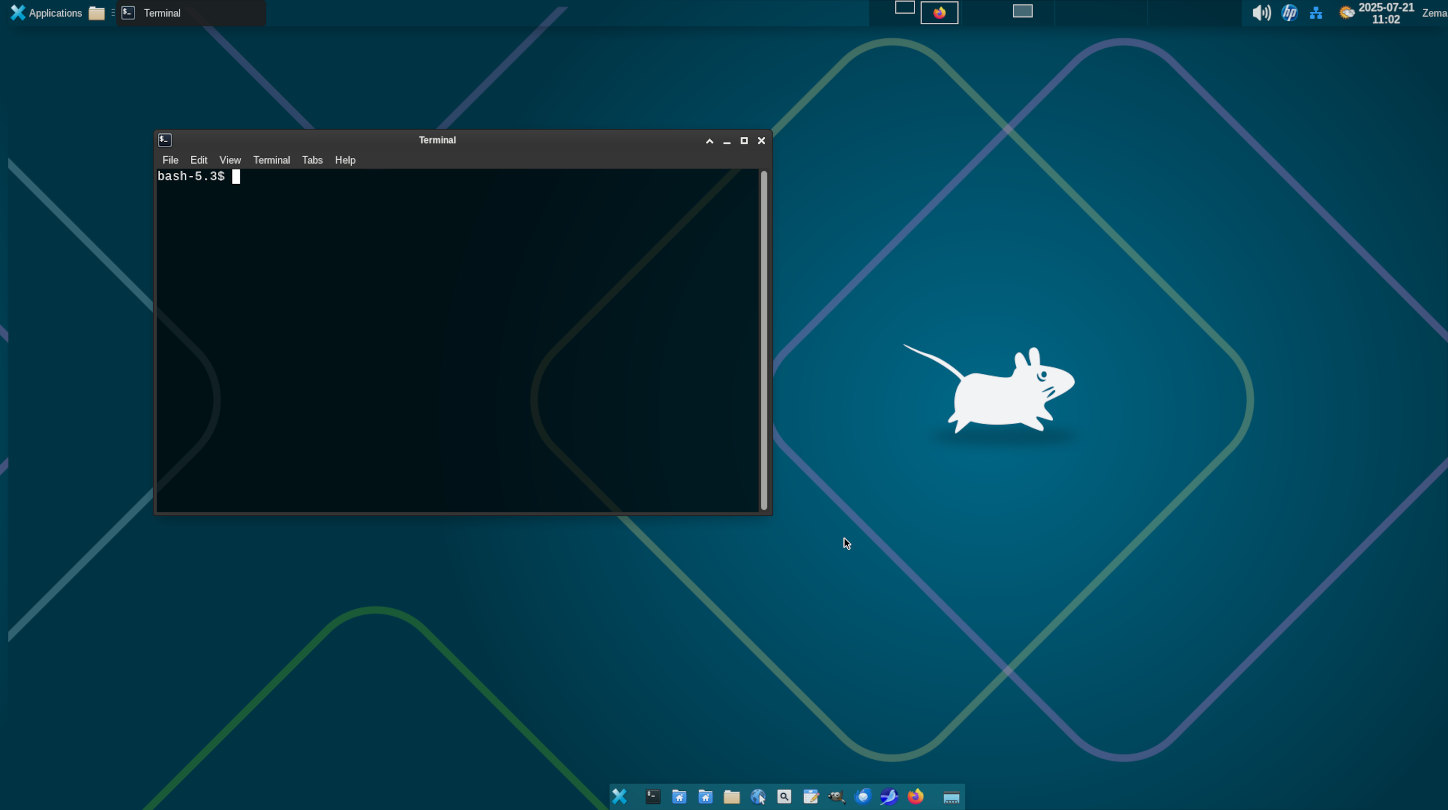Open the File menu in Terminal

(170, 160)
